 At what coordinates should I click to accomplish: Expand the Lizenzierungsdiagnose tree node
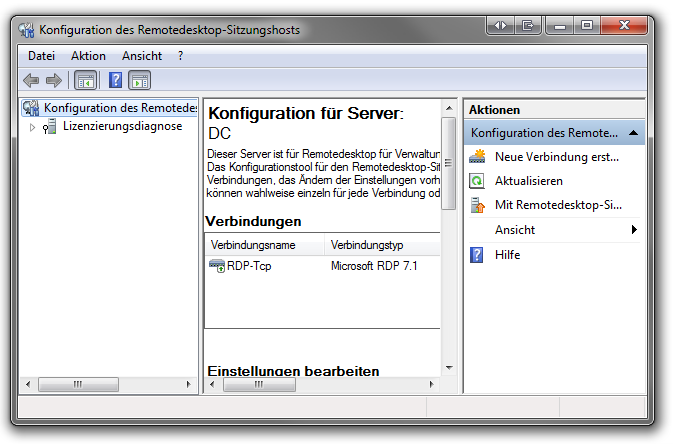coord(32,127)
